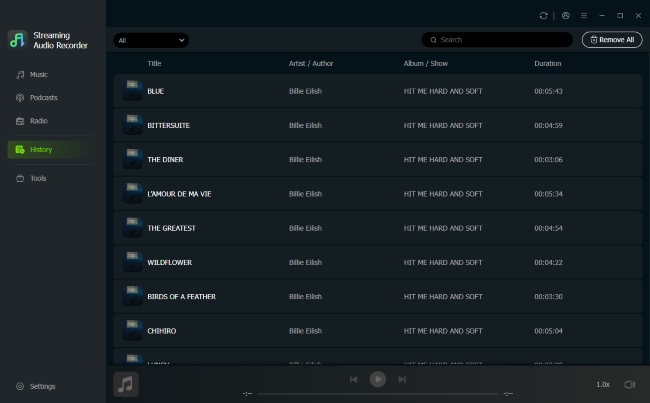Image resolution: width=650 pixels, height=403 pixels.
Task: Select L'AMOUR DE MA VIE title
Action: pyautogui.click(x=179, y=194)
